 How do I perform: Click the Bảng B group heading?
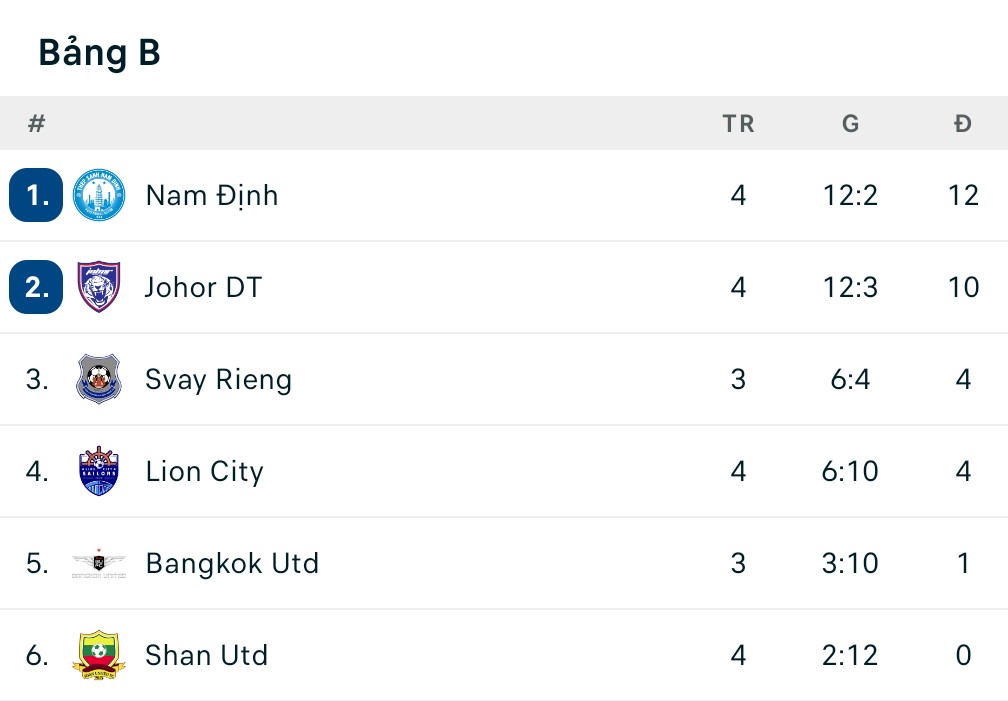click(x=99, y=53)
